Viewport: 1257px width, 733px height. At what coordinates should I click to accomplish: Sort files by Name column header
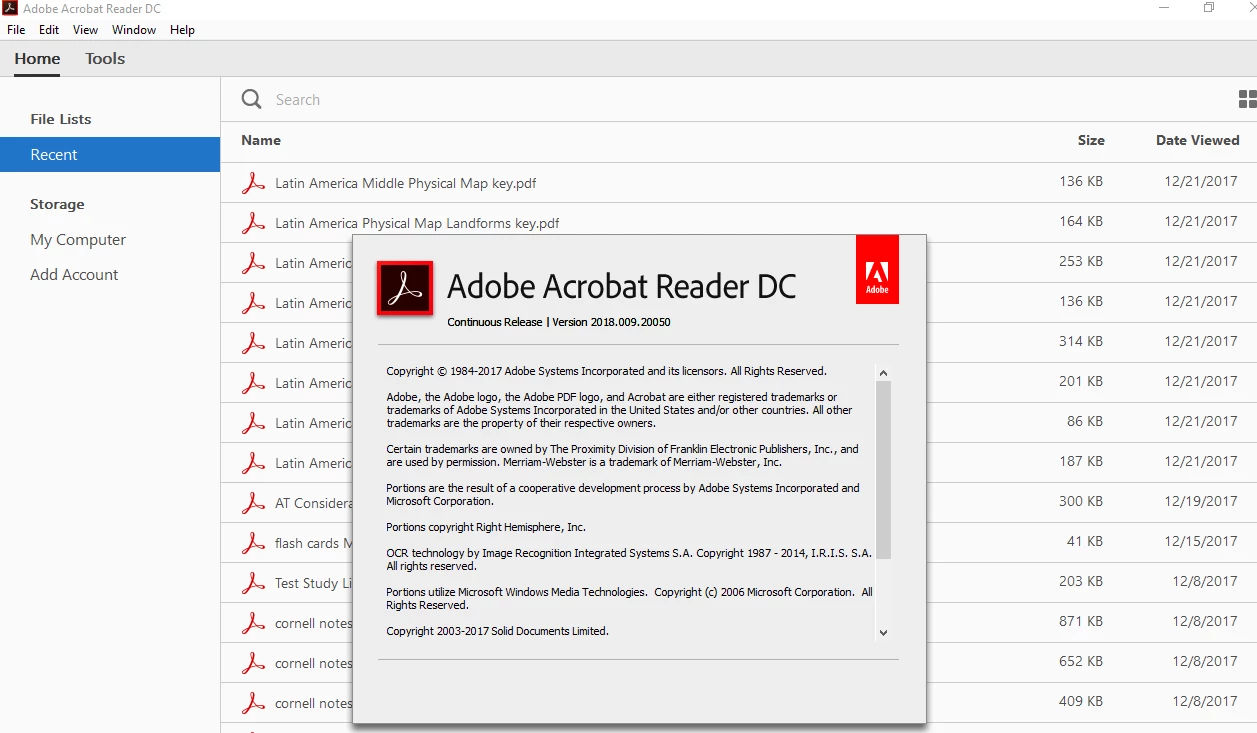261,140
